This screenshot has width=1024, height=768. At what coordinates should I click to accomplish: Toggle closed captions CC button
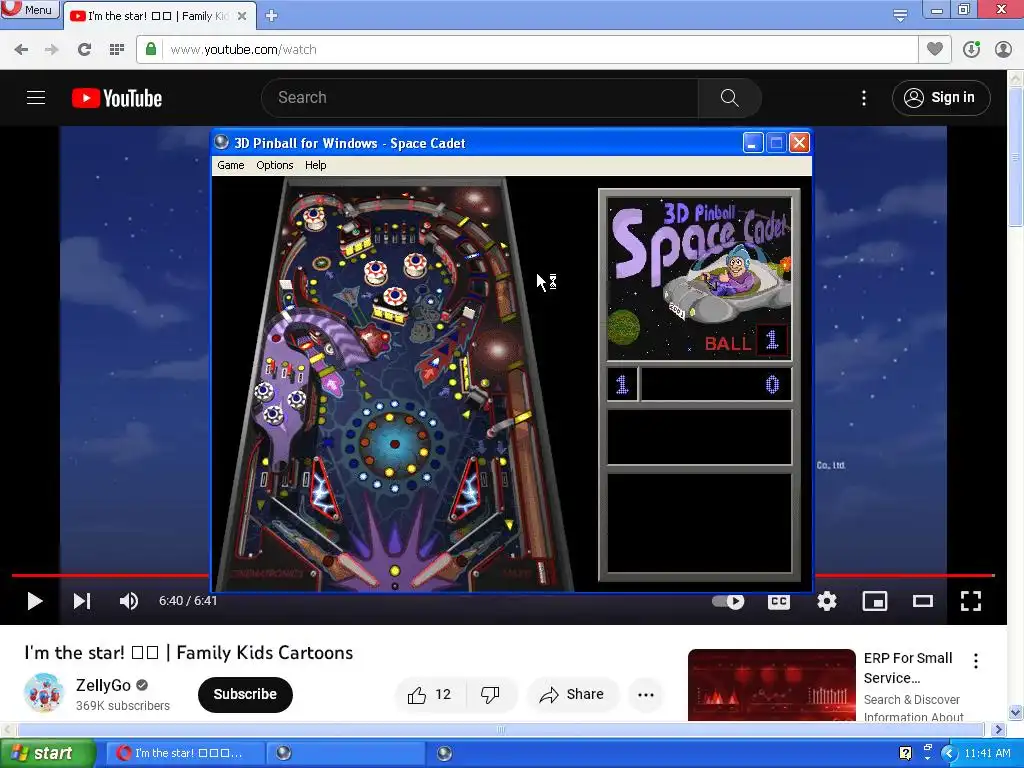778,601
